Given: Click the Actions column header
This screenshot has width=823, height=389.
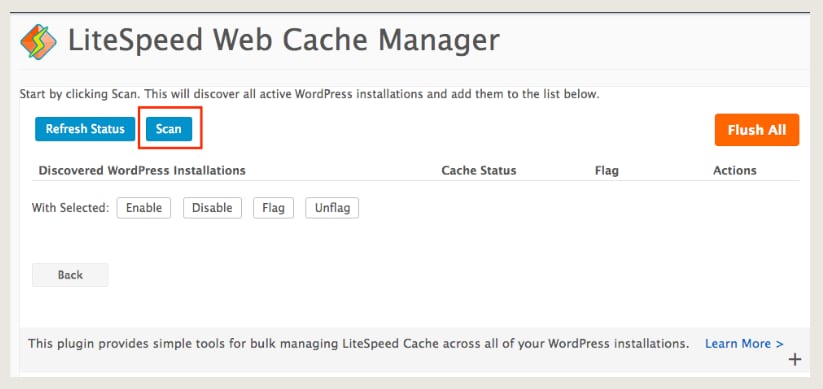Looking at the screenshot, I should tap(735, 171).
